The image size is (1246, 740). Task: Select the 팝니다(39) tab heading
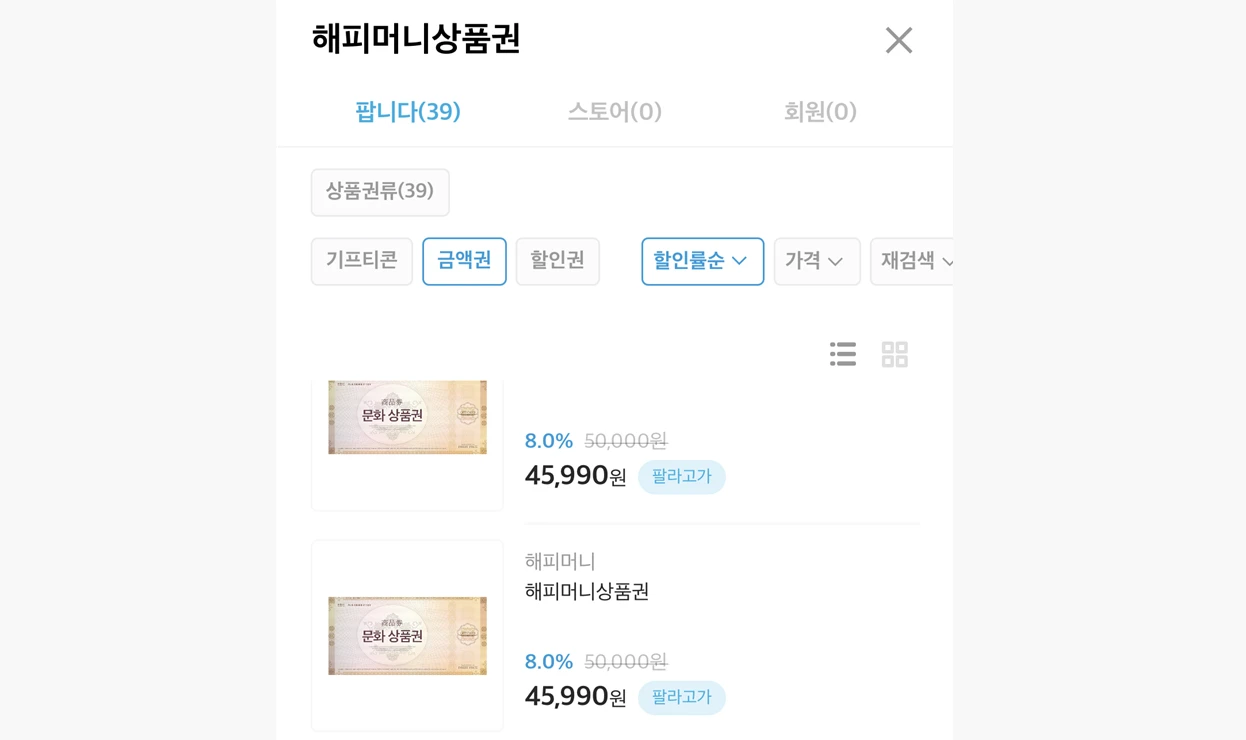[407, 112]
